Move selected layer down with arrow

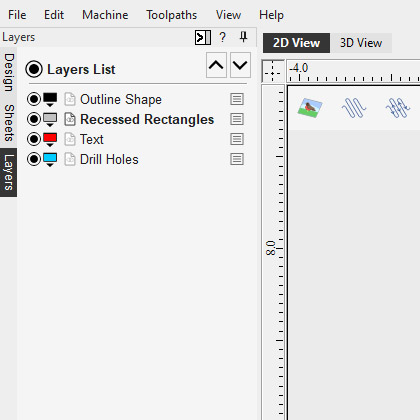(240, 65)
